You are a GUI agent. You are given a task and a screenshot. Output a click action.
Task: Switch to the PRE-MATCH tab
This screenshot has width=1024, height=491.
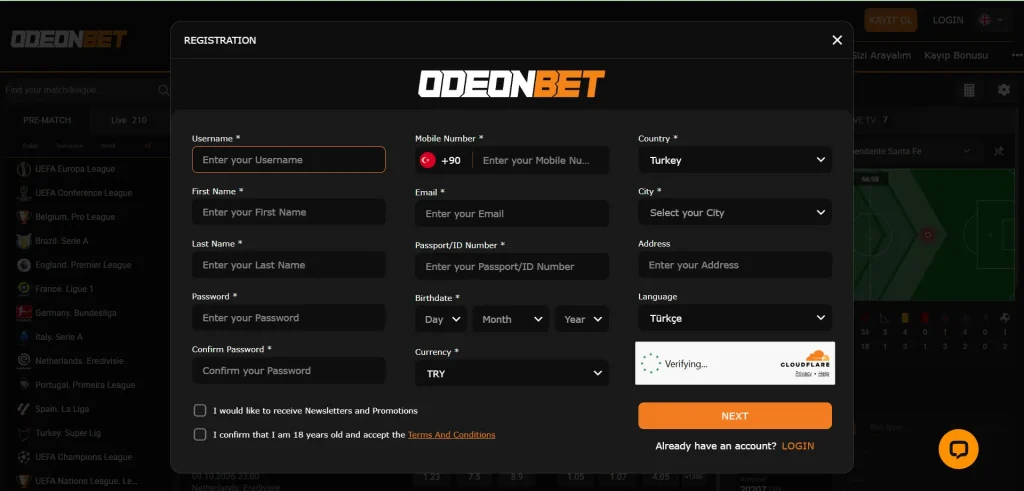click(47, 120)
